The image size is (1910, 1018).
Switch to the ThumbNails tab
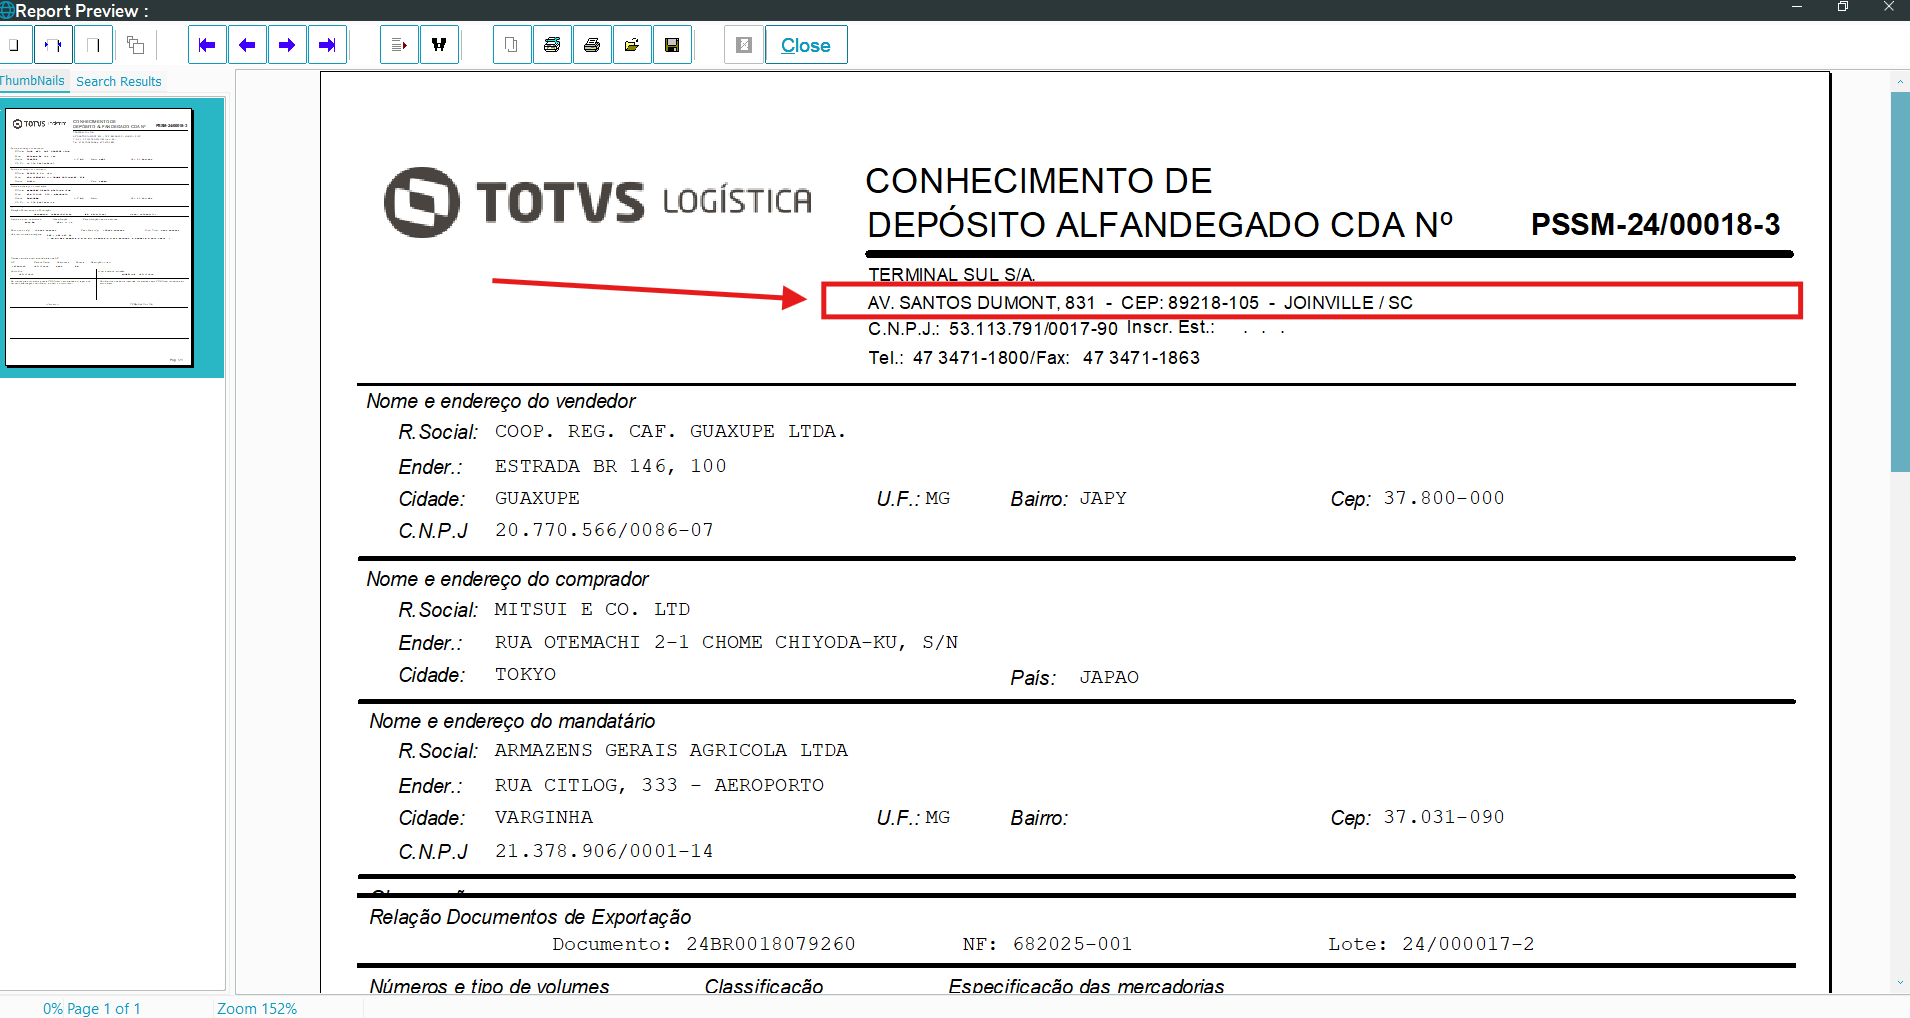[x=32, y=81]
